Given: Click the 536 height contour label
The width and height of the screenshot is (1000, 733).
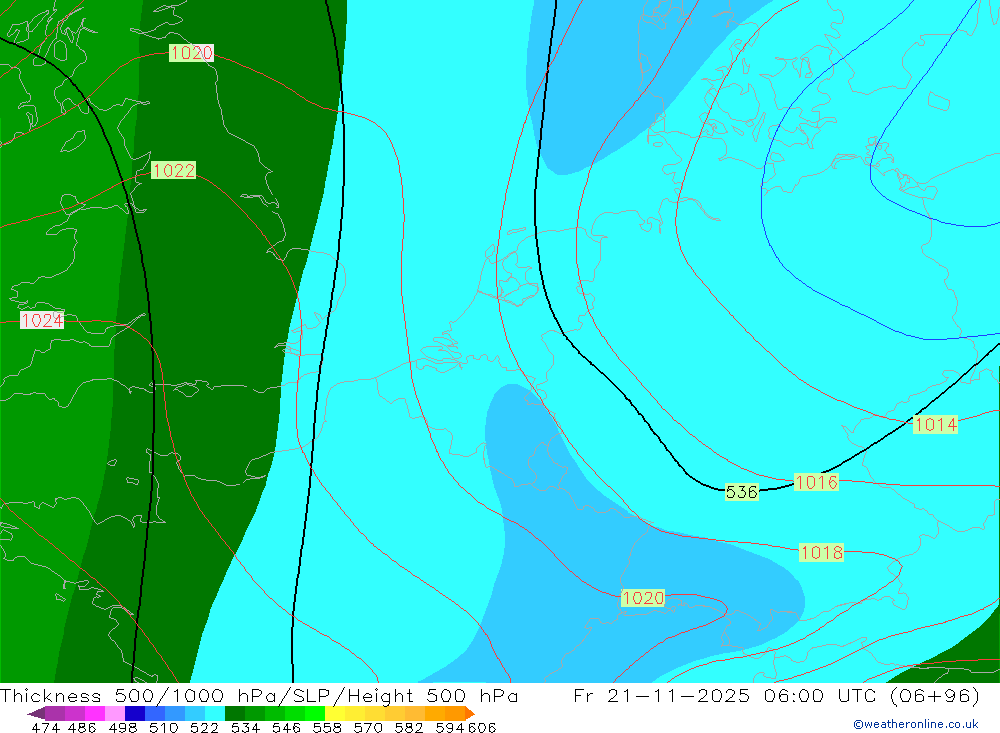Looking at the screenshot, I should click(x=742, y=492).
